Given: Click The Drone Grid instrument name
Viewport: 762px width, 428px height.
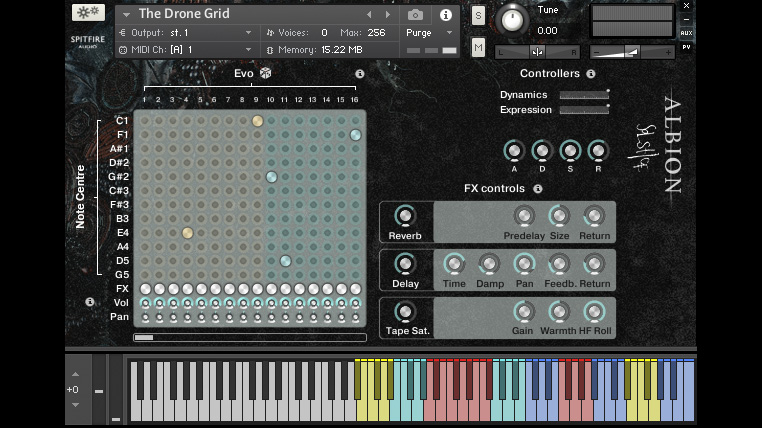Looking at the screenshot, I should (x=185, y=14).
